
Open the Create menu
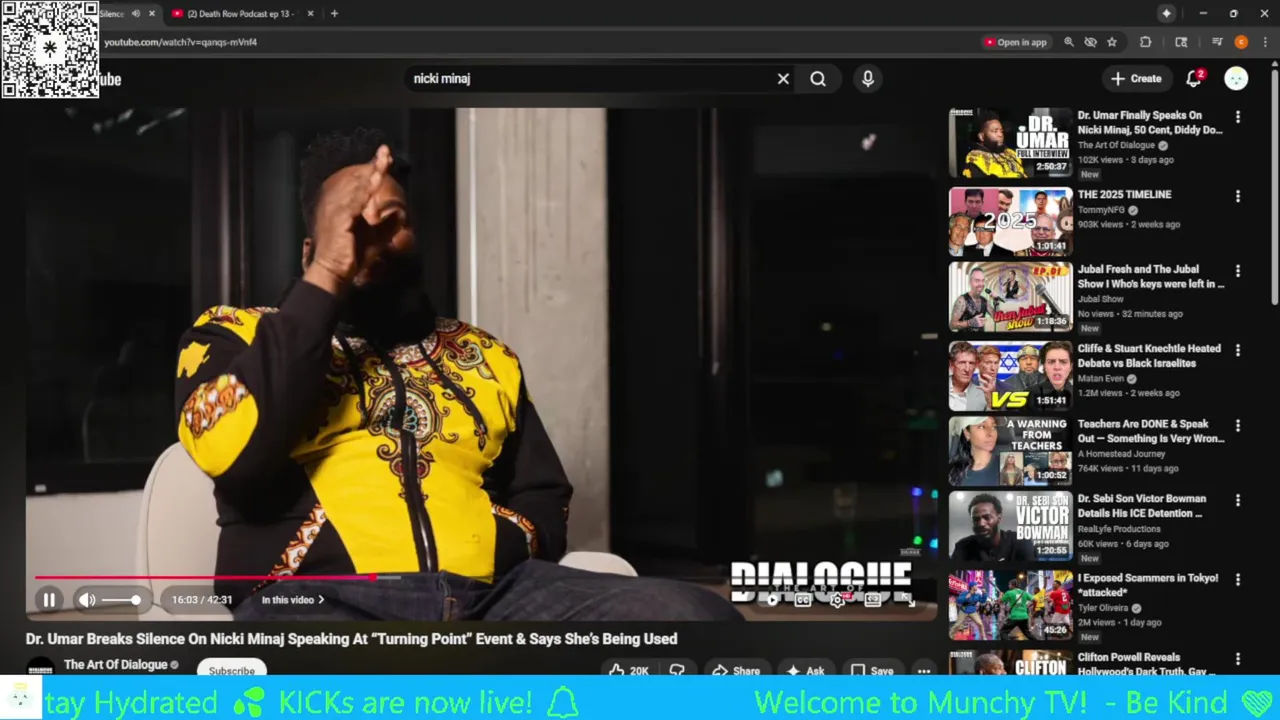coord(1136,78)
